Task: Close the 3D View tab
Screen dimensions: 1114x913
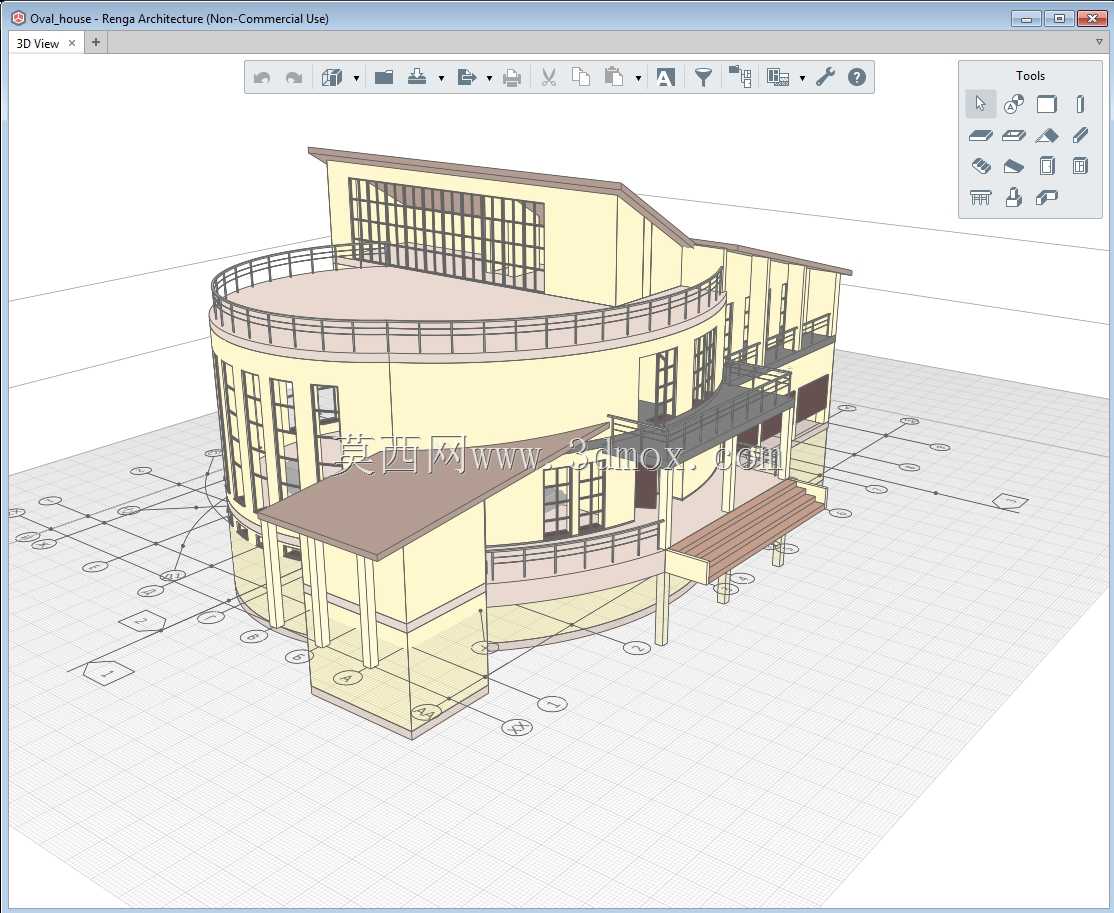Action: point(72,43)
